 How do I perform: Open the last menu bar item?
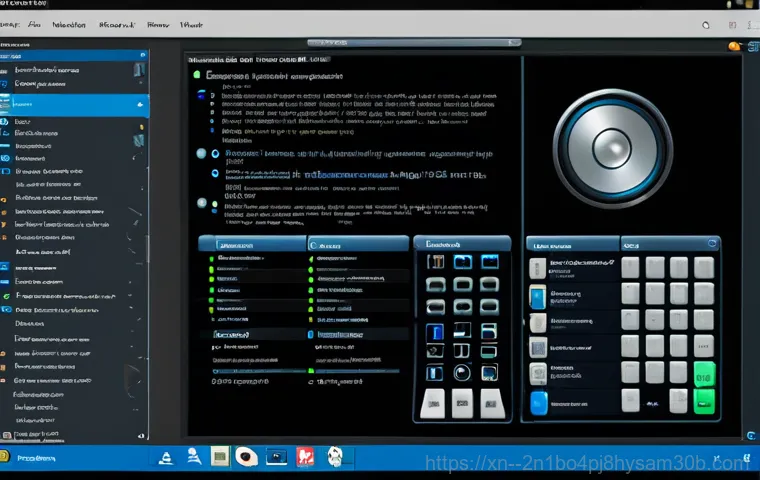[192, 23]
